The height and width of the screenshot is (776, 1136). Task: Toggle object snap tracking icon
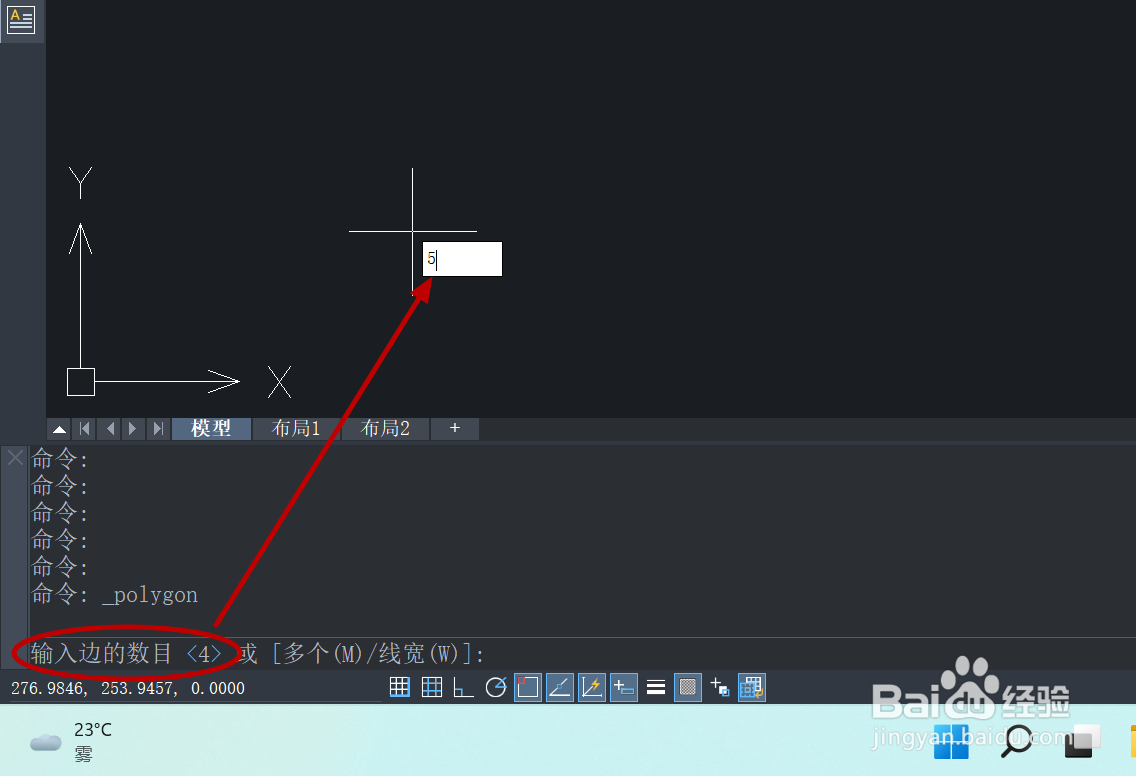pos(559,687)
